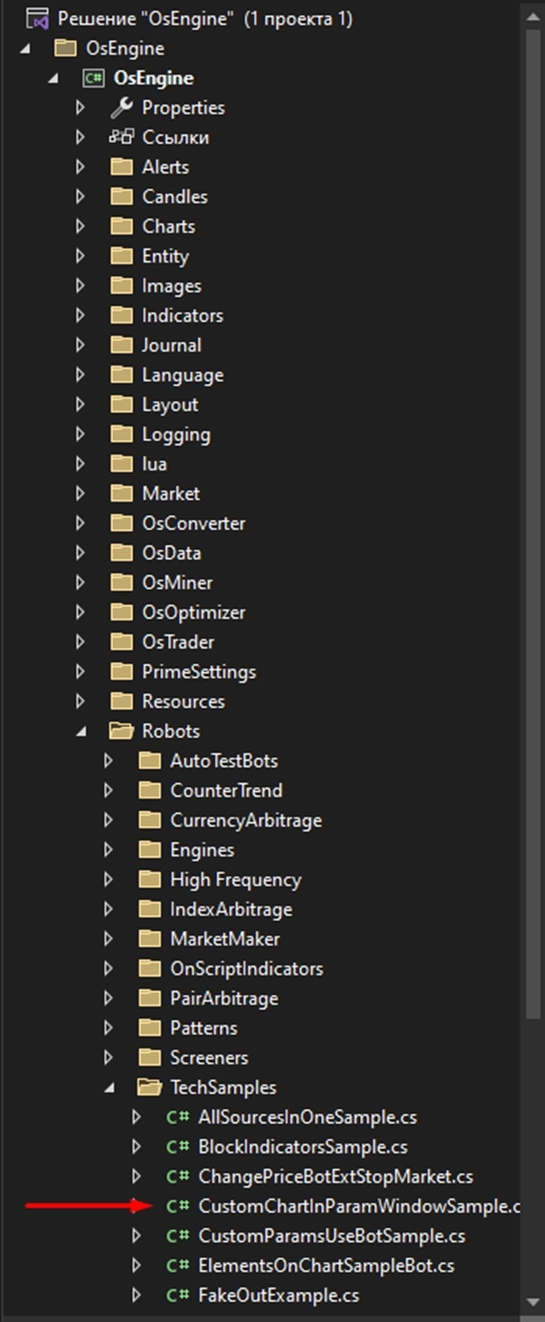The width and height of the screenshot is (545, 1322).
Task: Click the folder icon beside Charts
Action: [121, 226]
